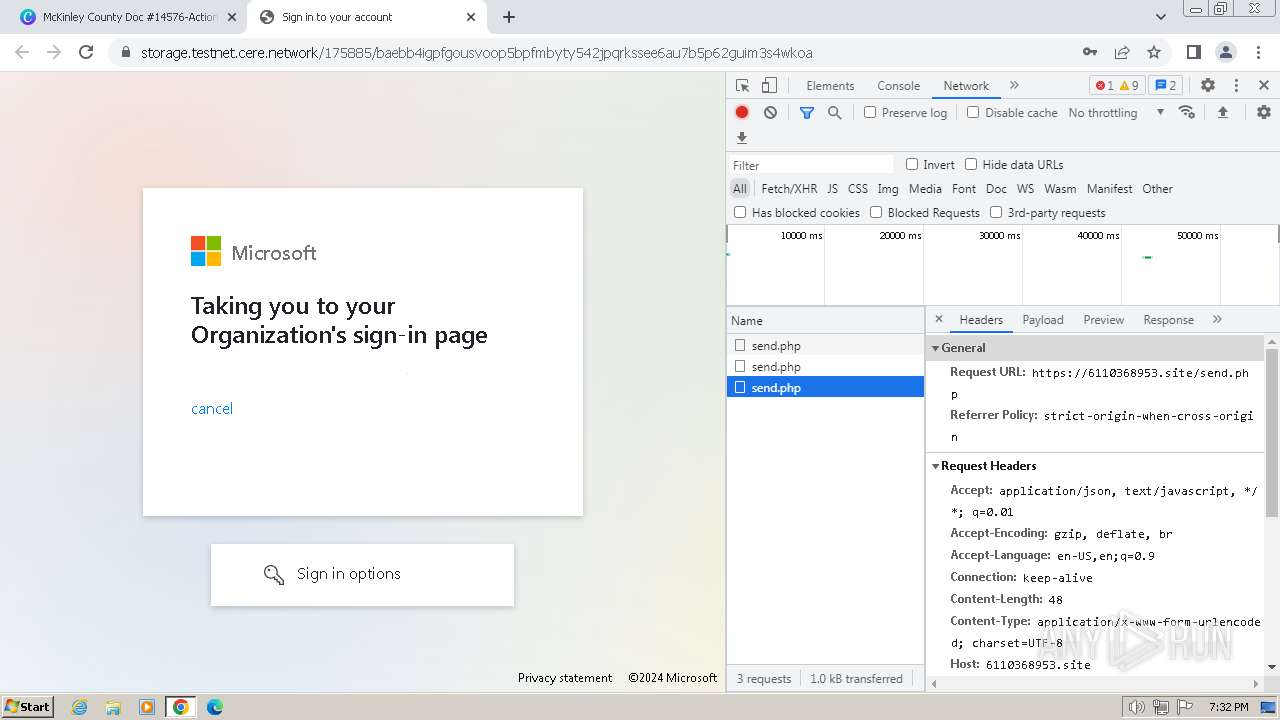
Task: Open network conditions wifi icon
Action: coord(1187,112)
